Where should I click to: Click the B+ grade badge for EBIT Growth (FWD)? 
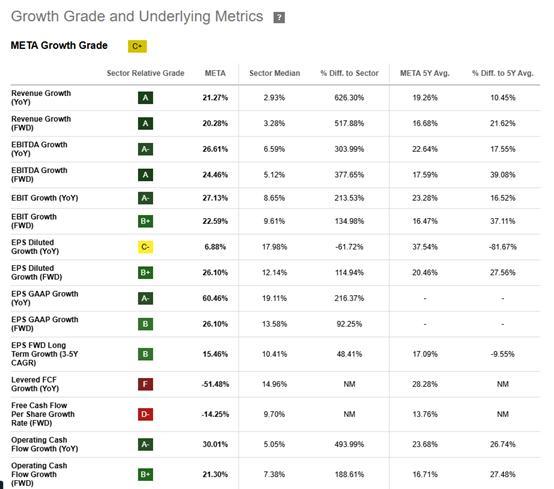[x=145, y=221]
